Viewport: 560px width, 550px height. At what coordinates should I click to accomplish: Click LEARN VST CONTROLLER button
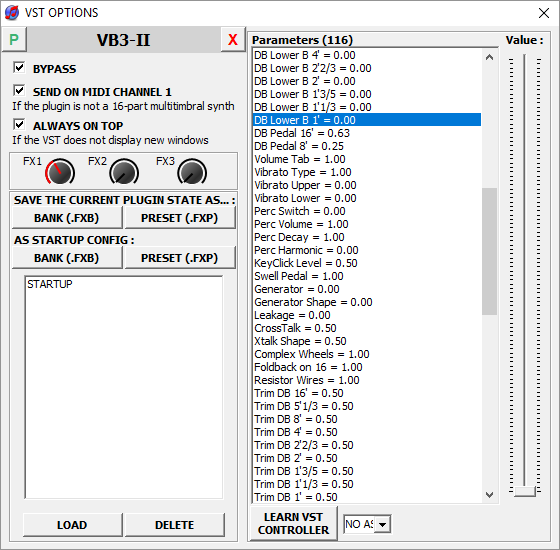pyautogui.click(x=293, y=524)
